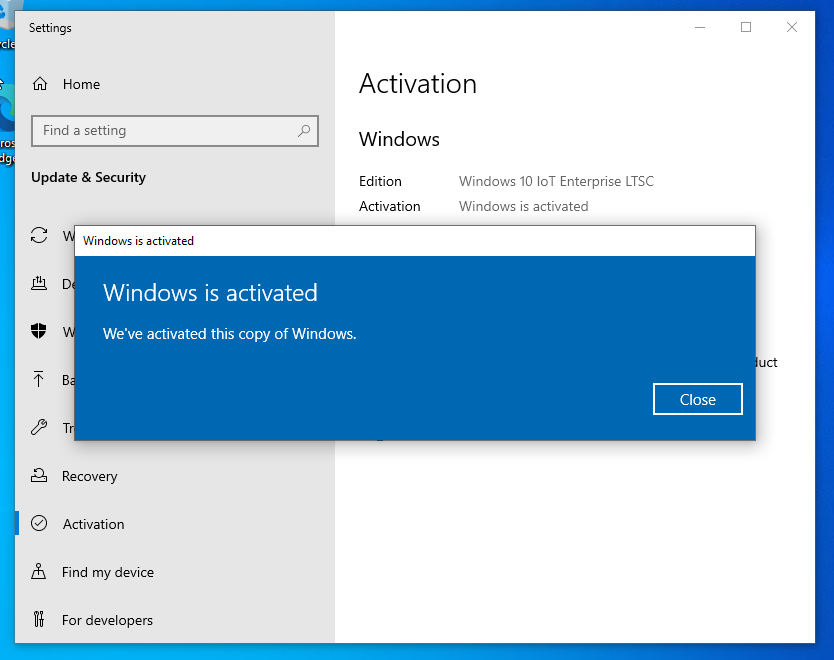The width and height of the screenshot is (834, 660).
Task: Open For developers settings page
Action: [x=107, y=620]
